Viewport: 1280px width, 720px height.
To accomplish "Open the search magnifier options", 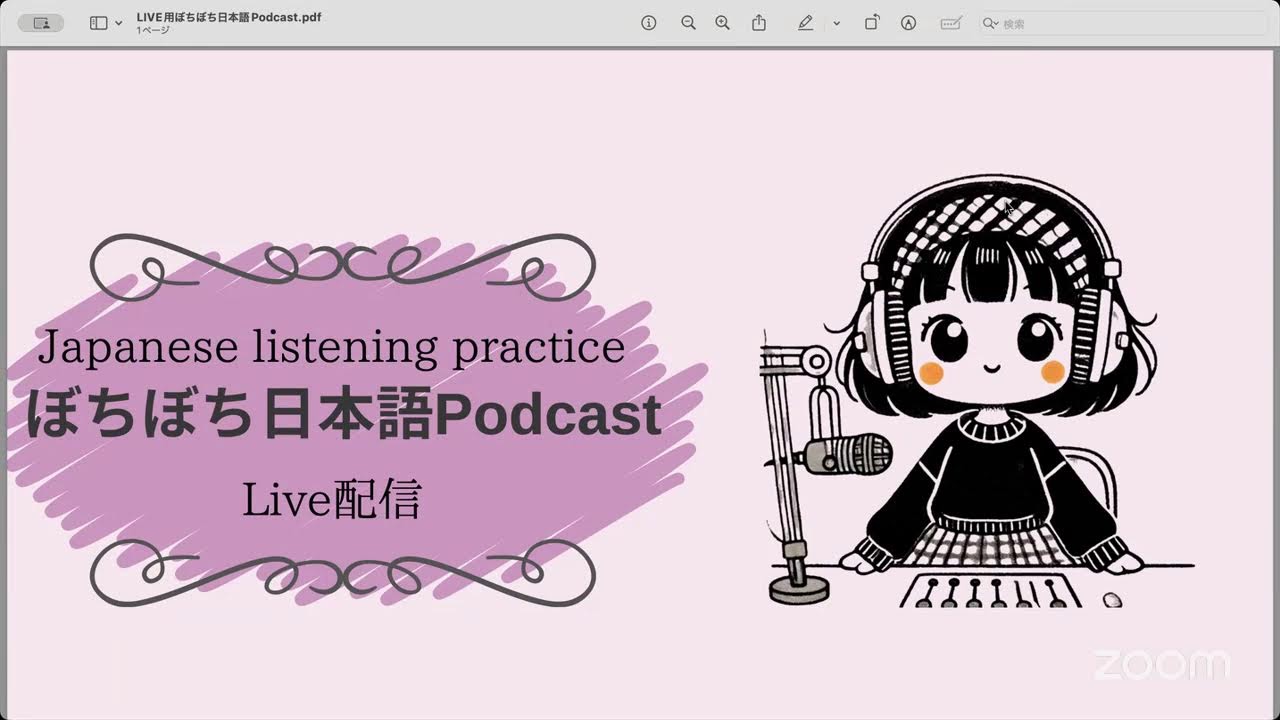I will tap(991, 23).
